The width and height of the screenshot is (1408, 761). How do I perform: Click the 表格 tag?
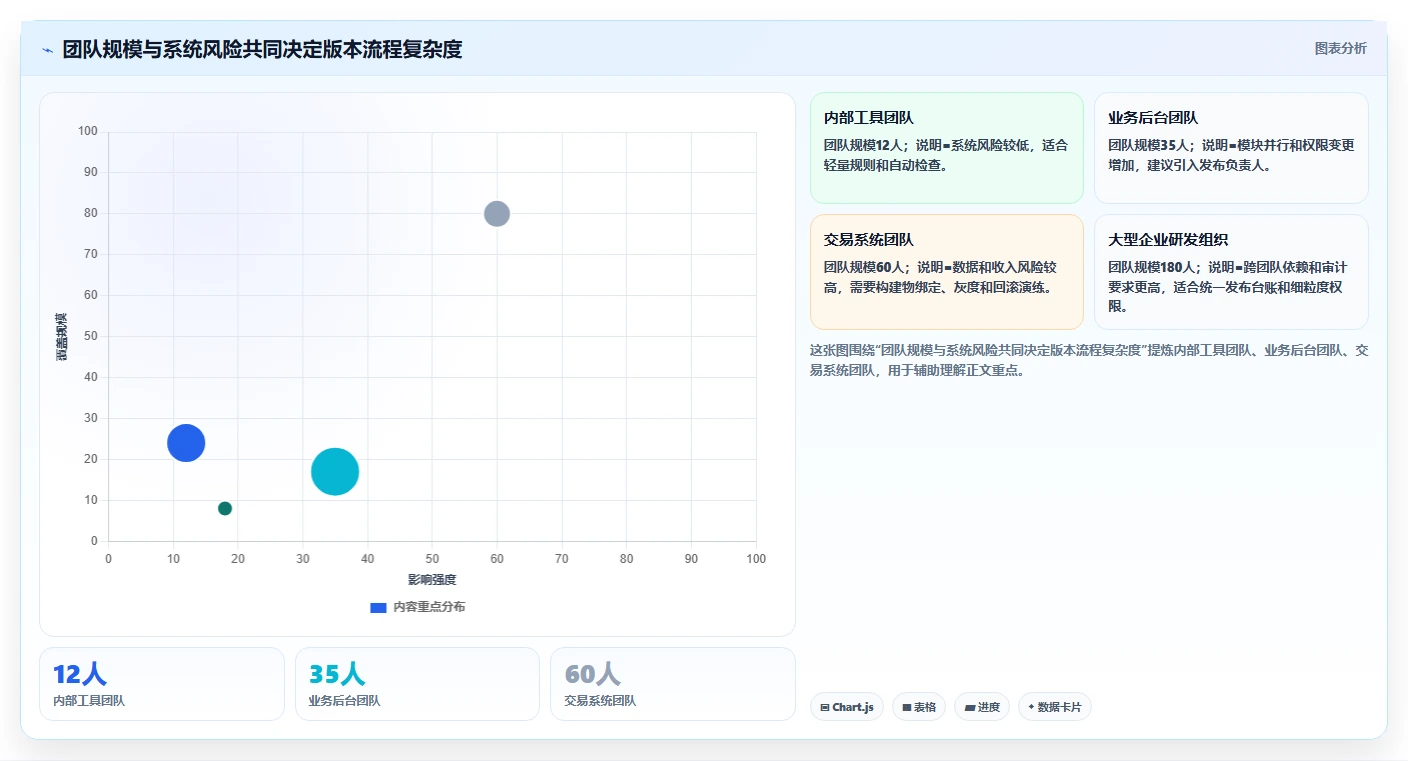[919, 707]
